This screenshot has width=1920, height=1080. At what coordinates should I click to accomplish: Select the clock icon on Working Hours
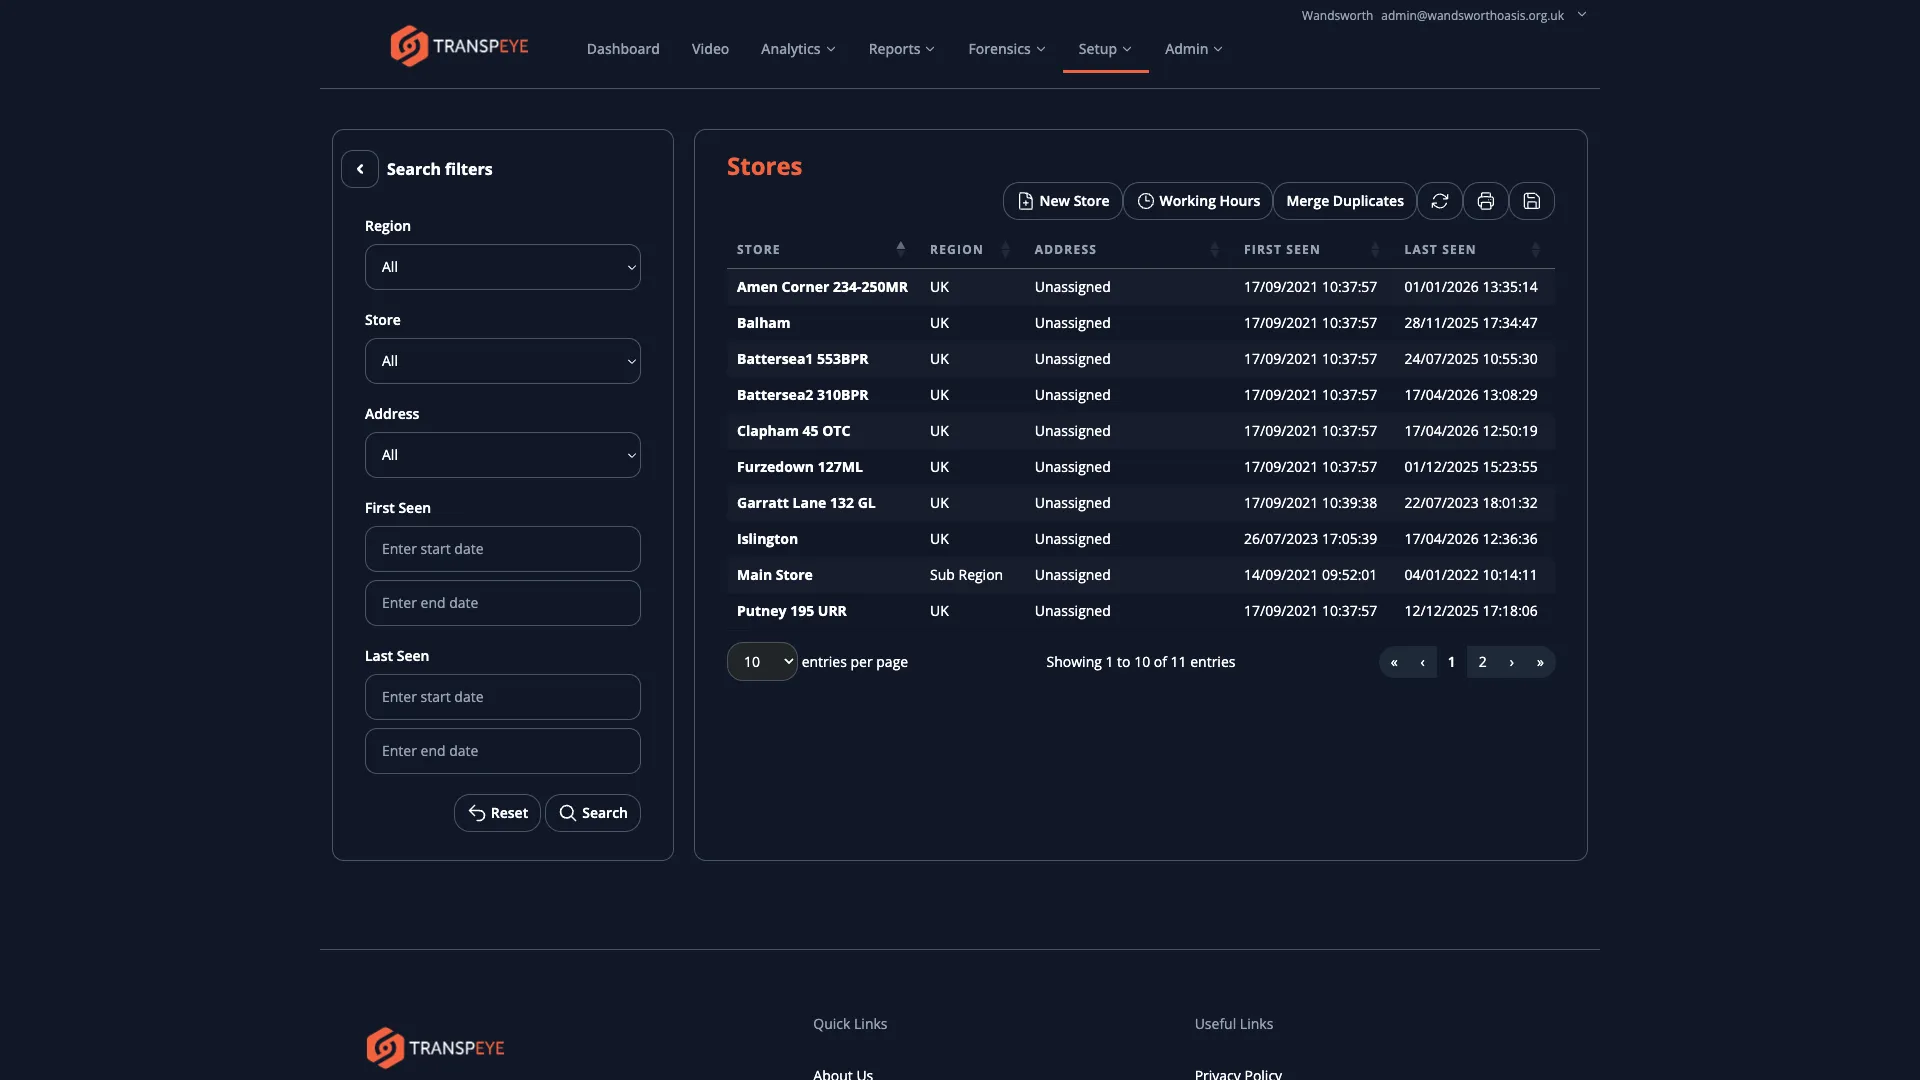point(1146,201)
